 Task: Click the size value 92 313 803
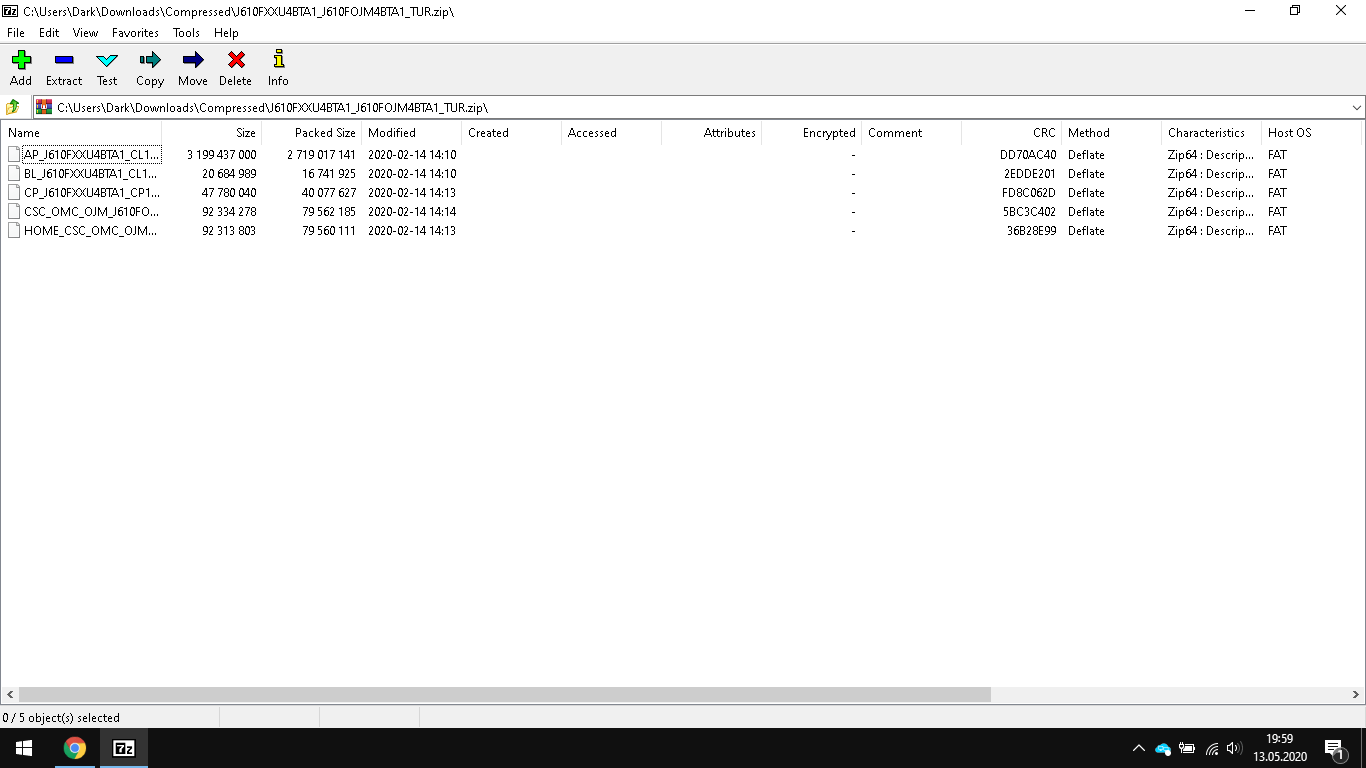click(229, 231)
